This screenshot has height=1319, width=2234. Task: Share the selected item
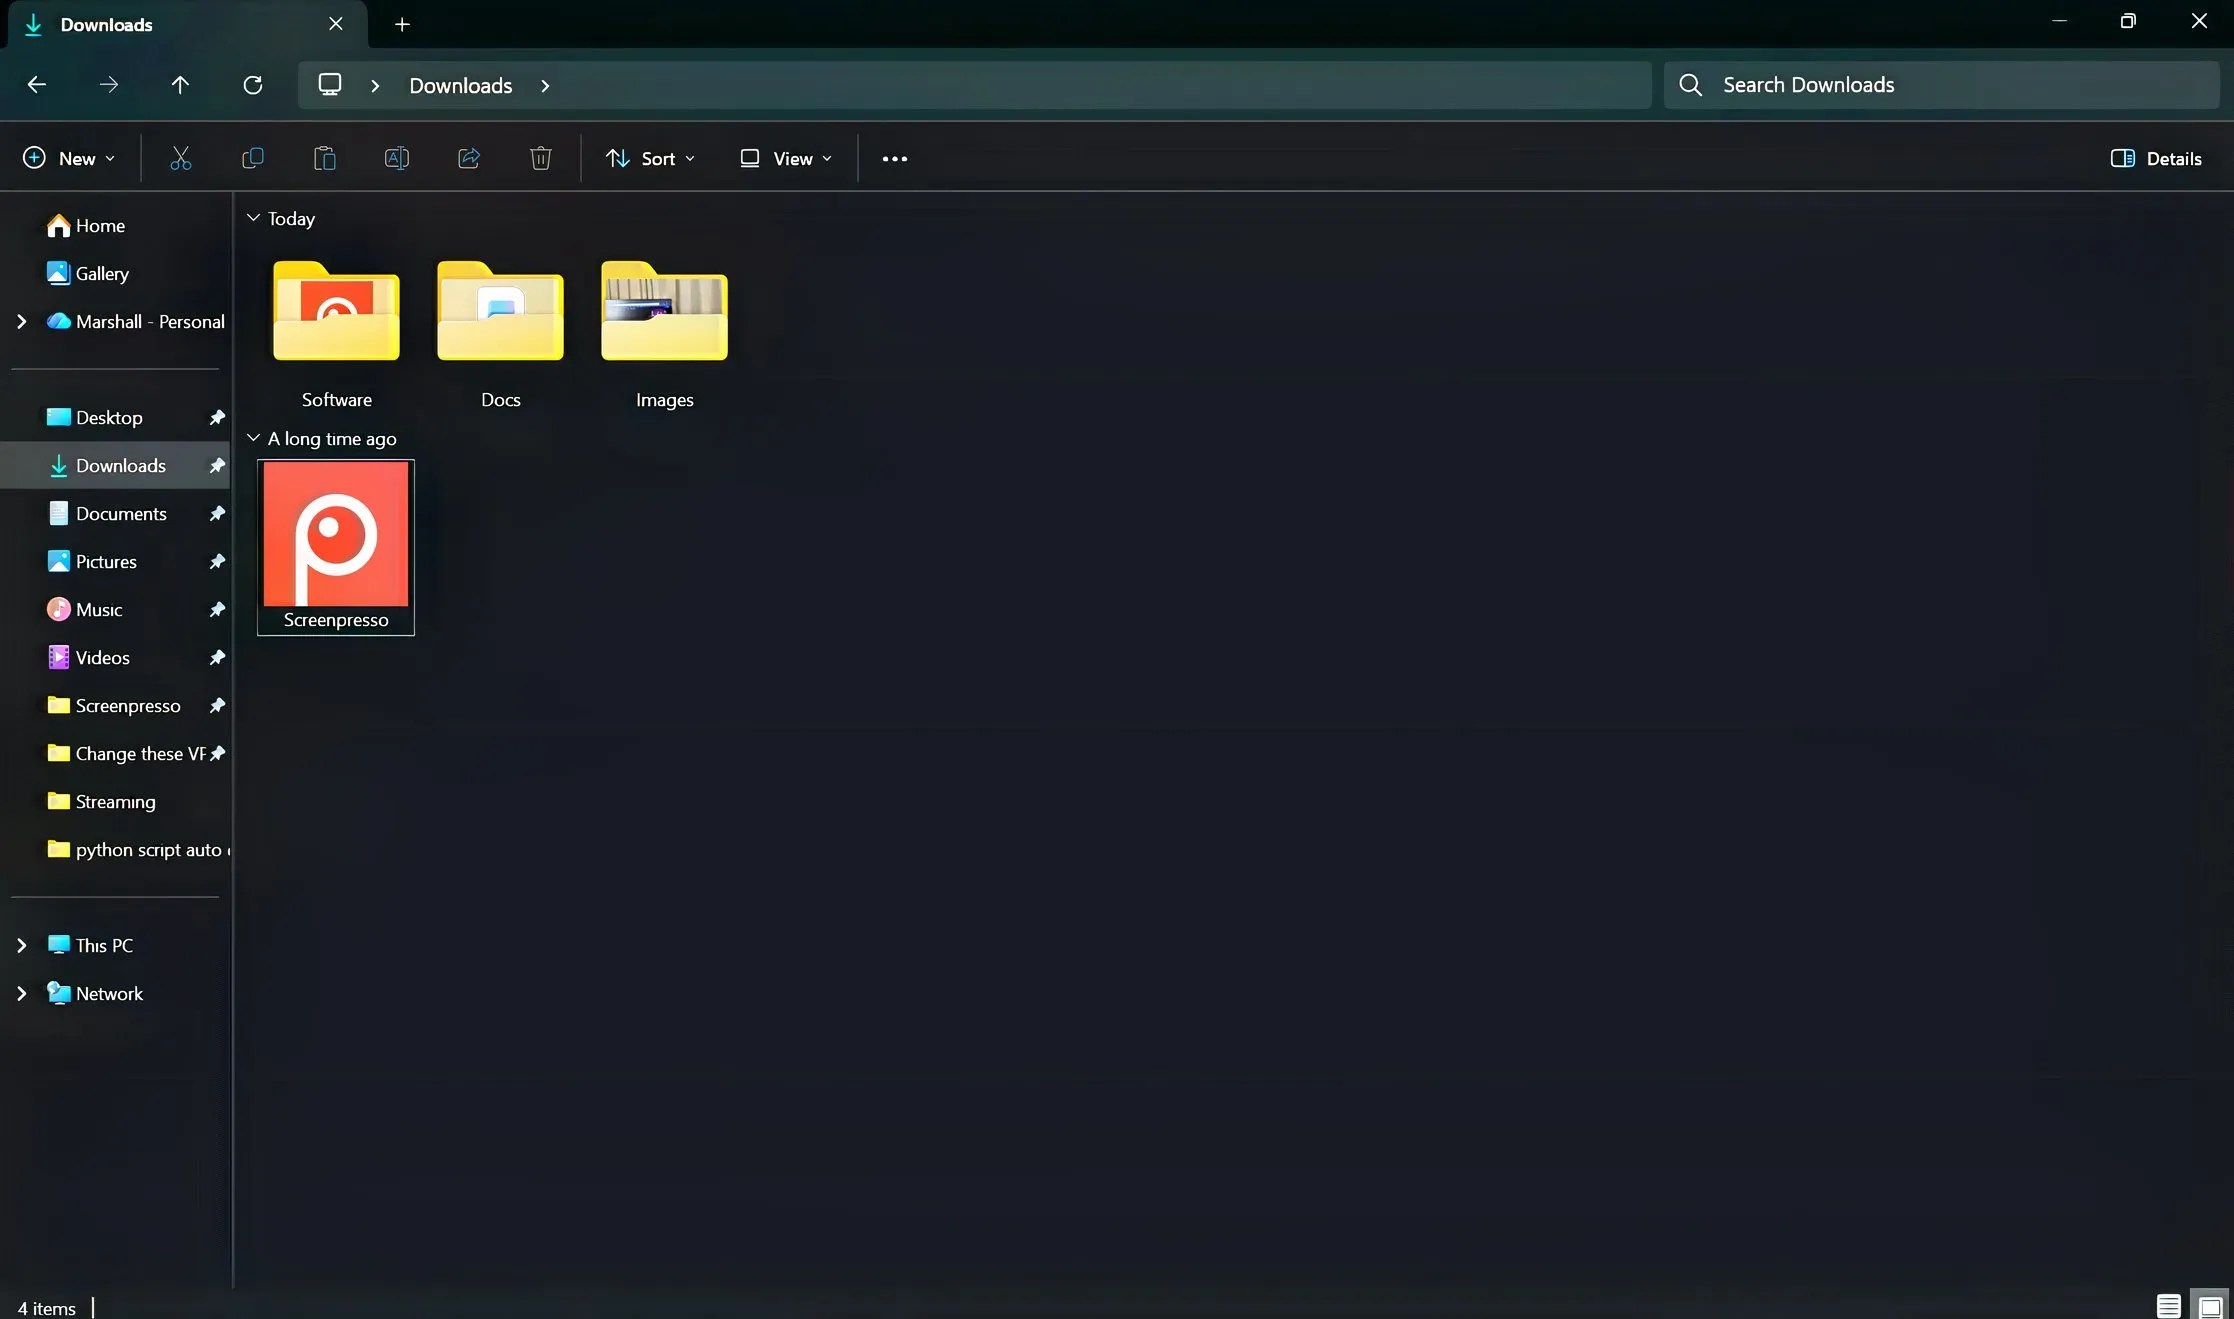468,158
